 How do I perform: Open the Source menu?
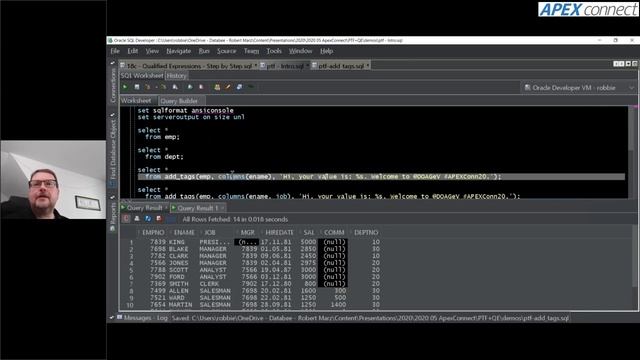(x=227, y=51)
